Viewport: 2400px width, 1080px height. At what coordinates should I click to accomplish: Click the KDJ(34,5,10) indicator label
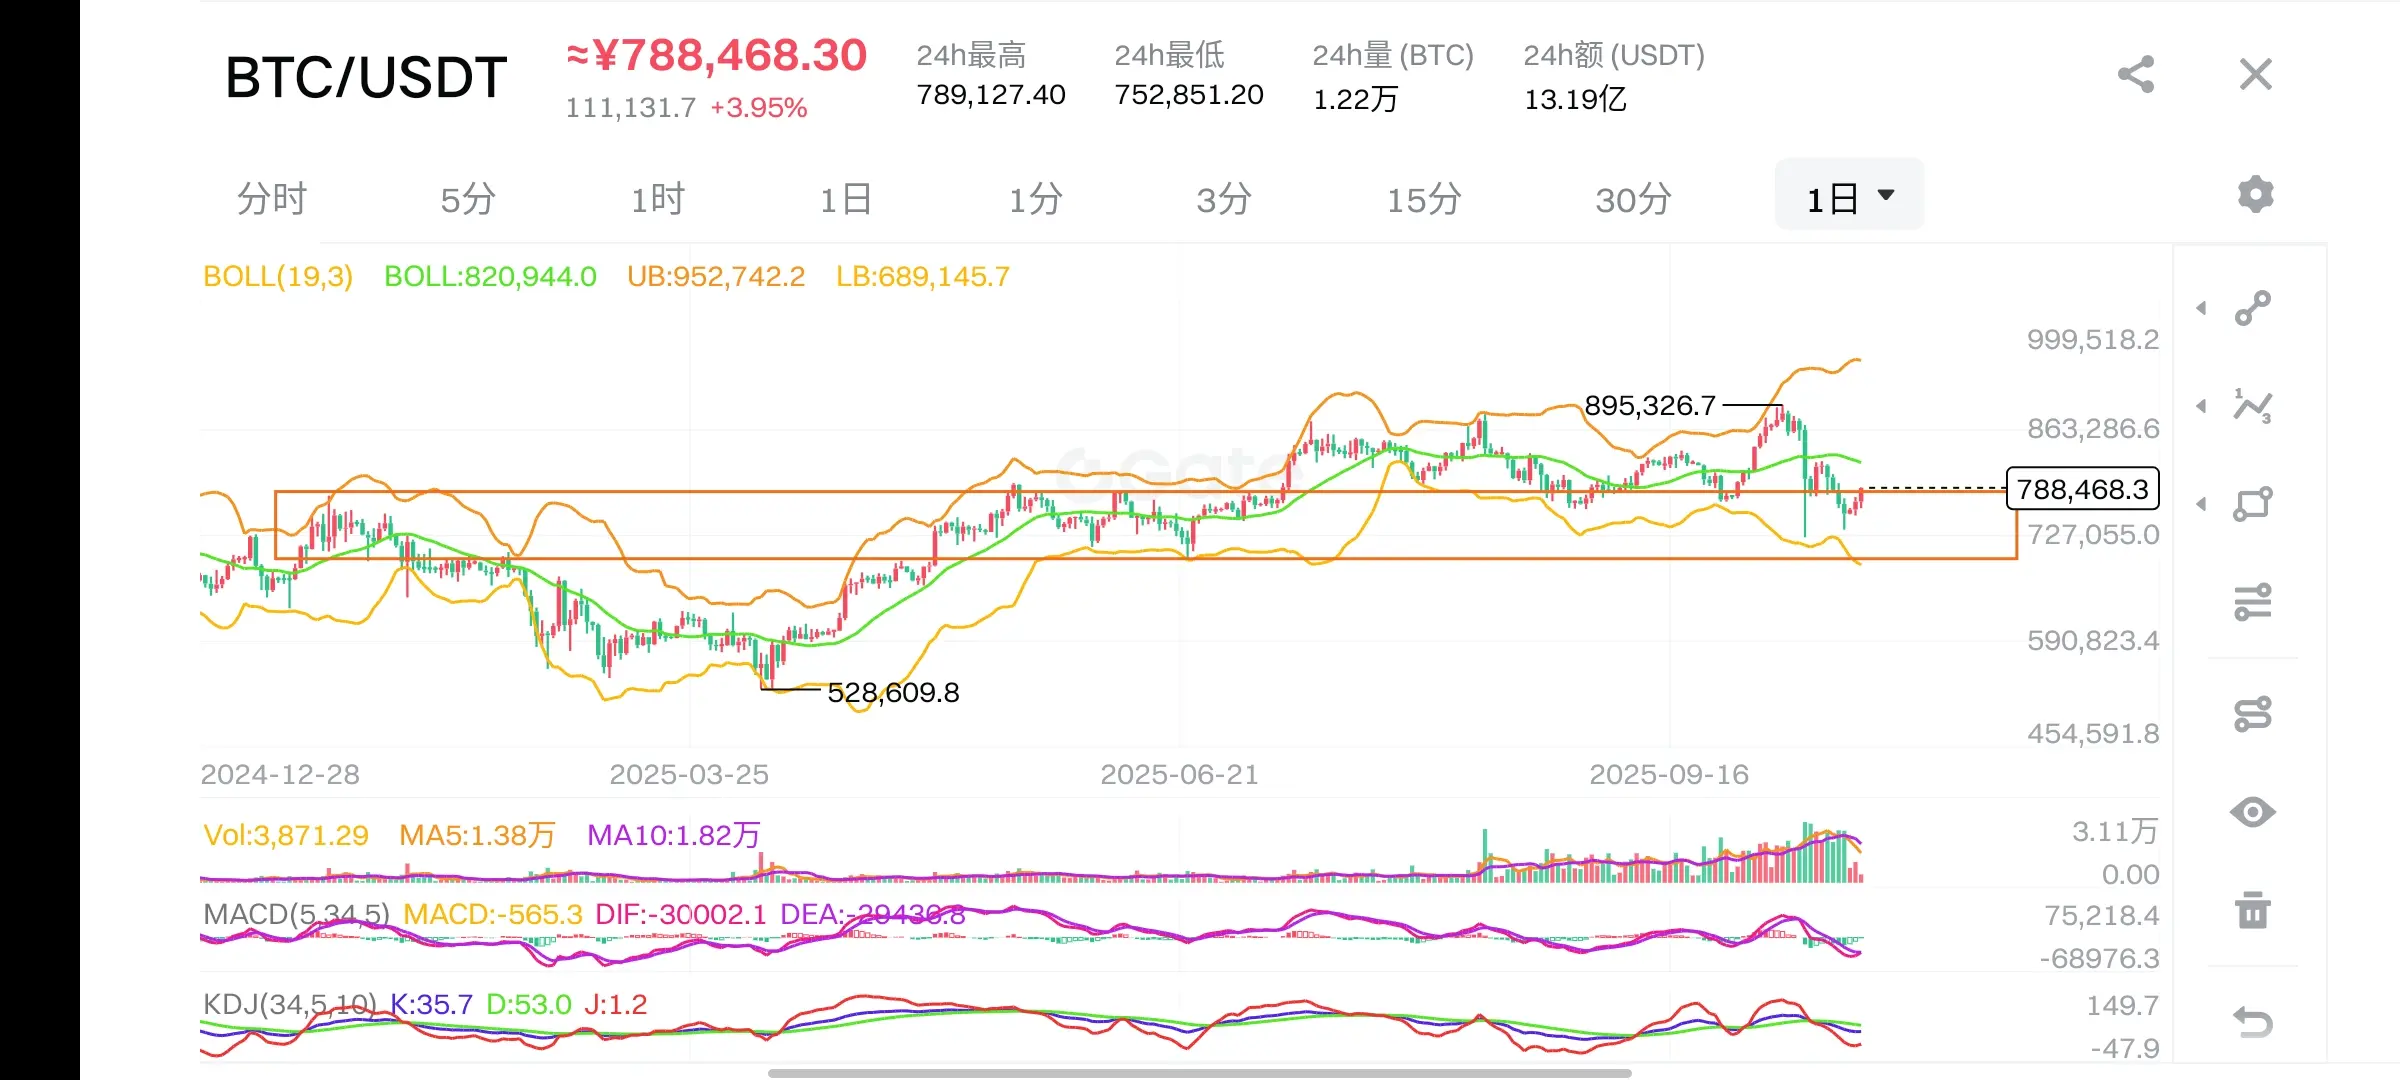(x=290, y=1004)
